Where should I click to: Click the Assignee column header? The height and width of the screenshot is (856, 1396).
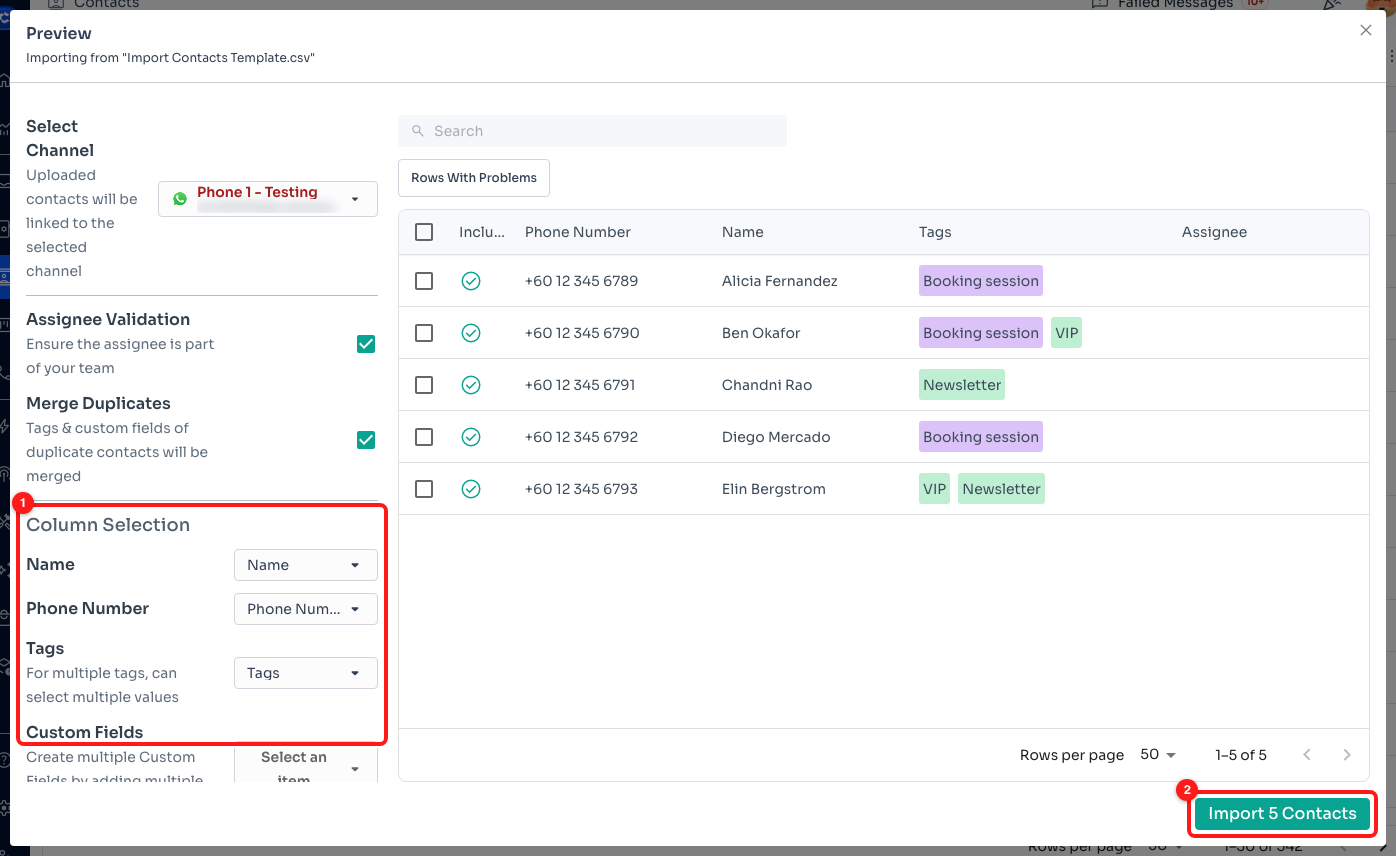[x=1214, y=232]
